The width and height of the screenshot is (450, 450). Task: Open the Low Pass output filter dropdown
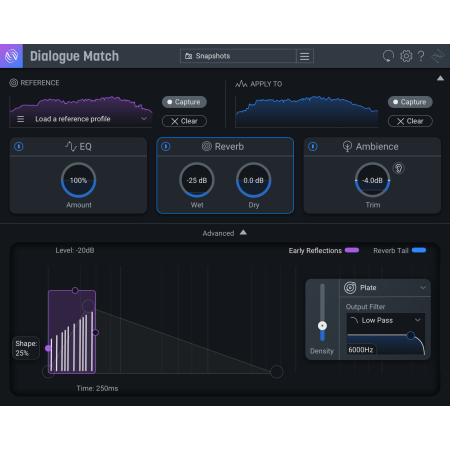[386, 320]
